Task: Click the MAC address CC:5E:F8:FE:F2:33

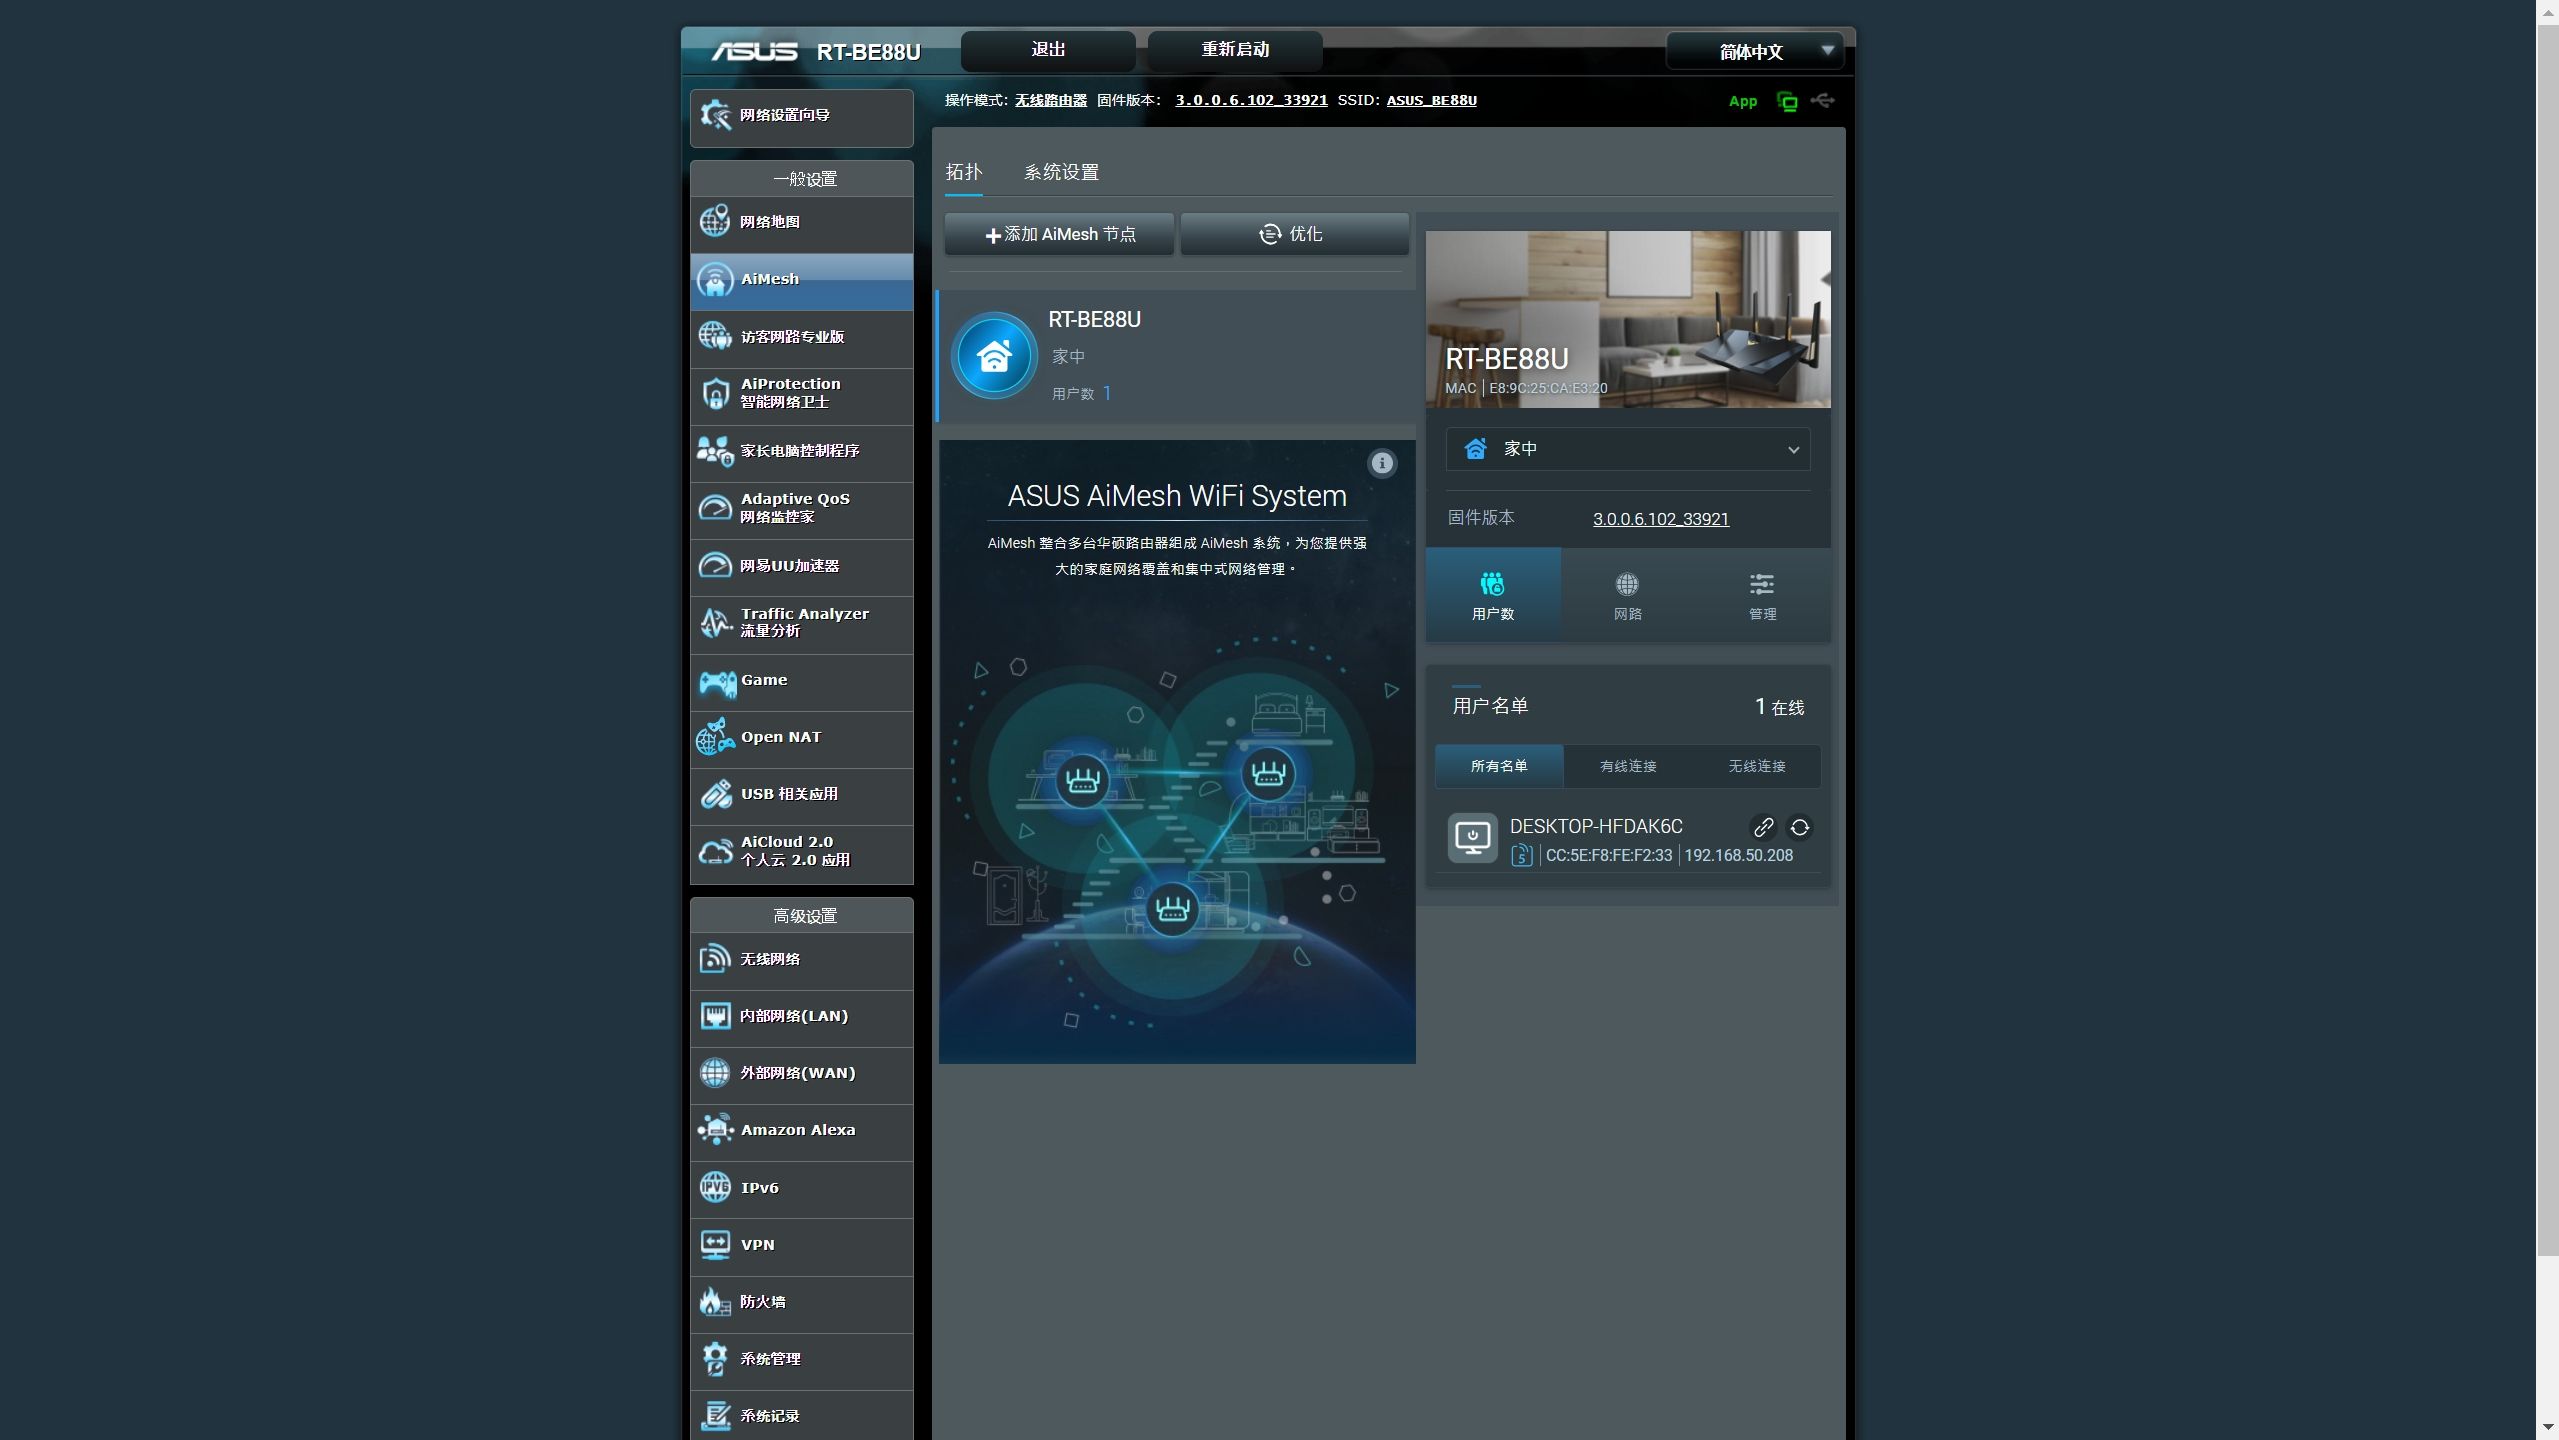Action: click(x=1608, y=856)
